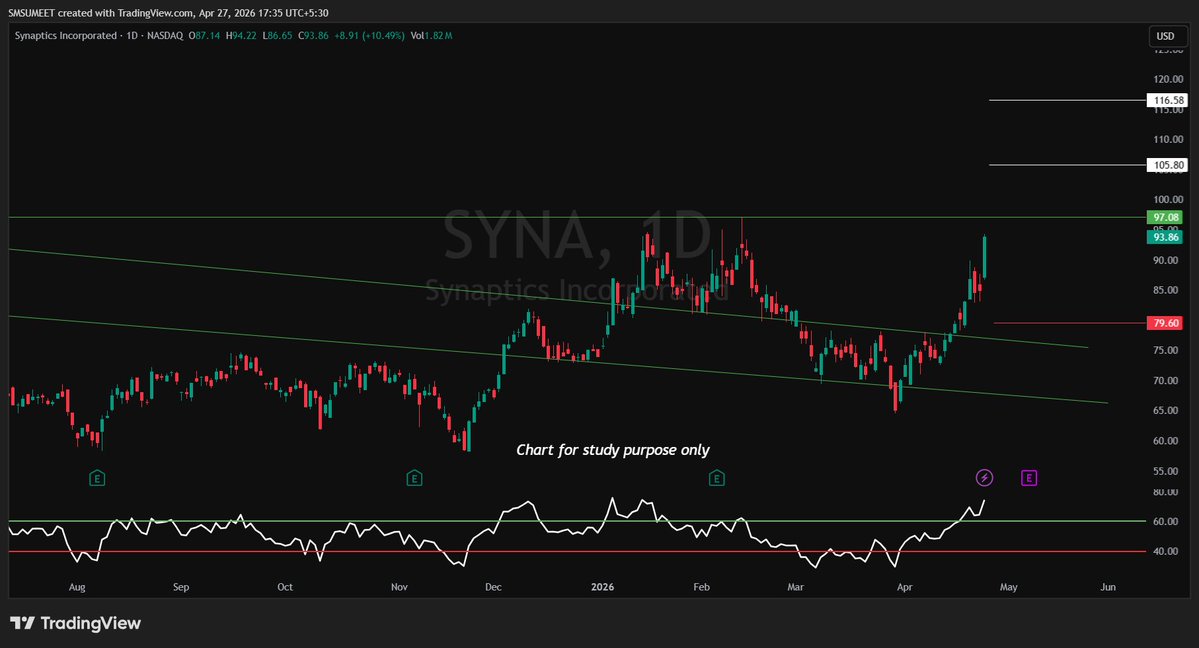
Task: Click the green earnings marker near August
Action: click(96, 478)
